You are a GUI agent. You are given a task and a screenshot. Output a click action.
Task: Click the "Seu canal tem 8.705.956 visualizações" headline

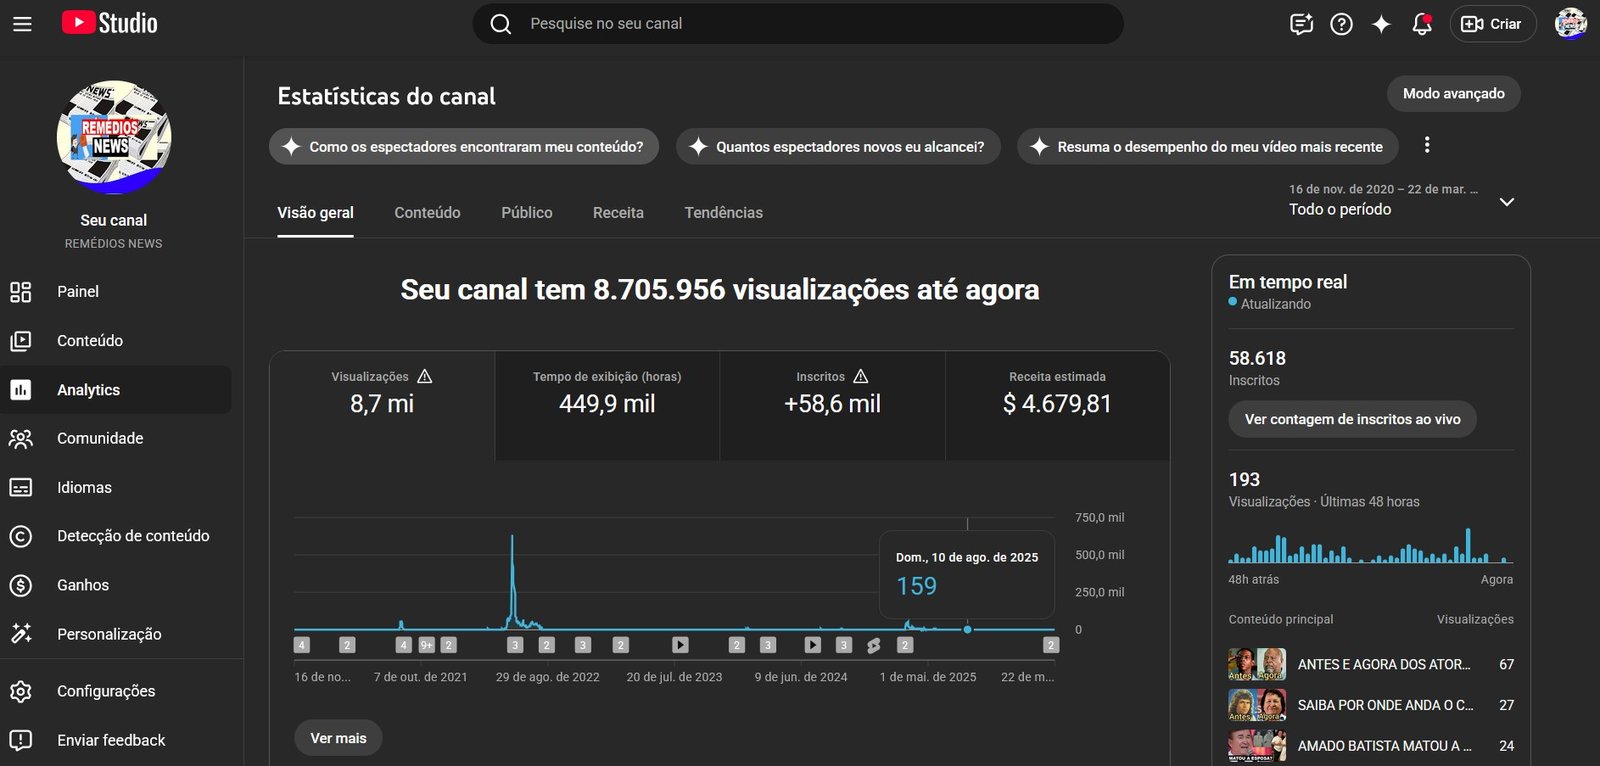(720, 290)
